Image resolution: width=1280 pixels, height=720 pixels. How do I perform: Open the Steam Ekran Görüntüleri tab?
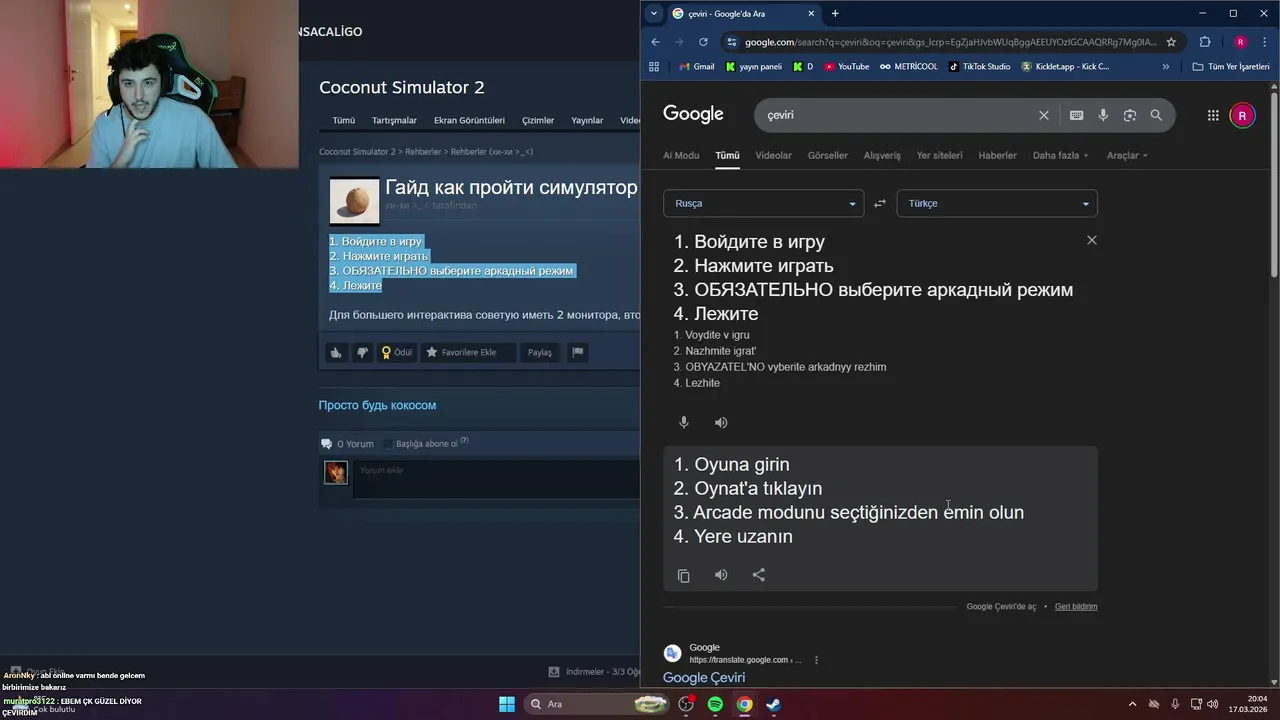tap(469, 120)
